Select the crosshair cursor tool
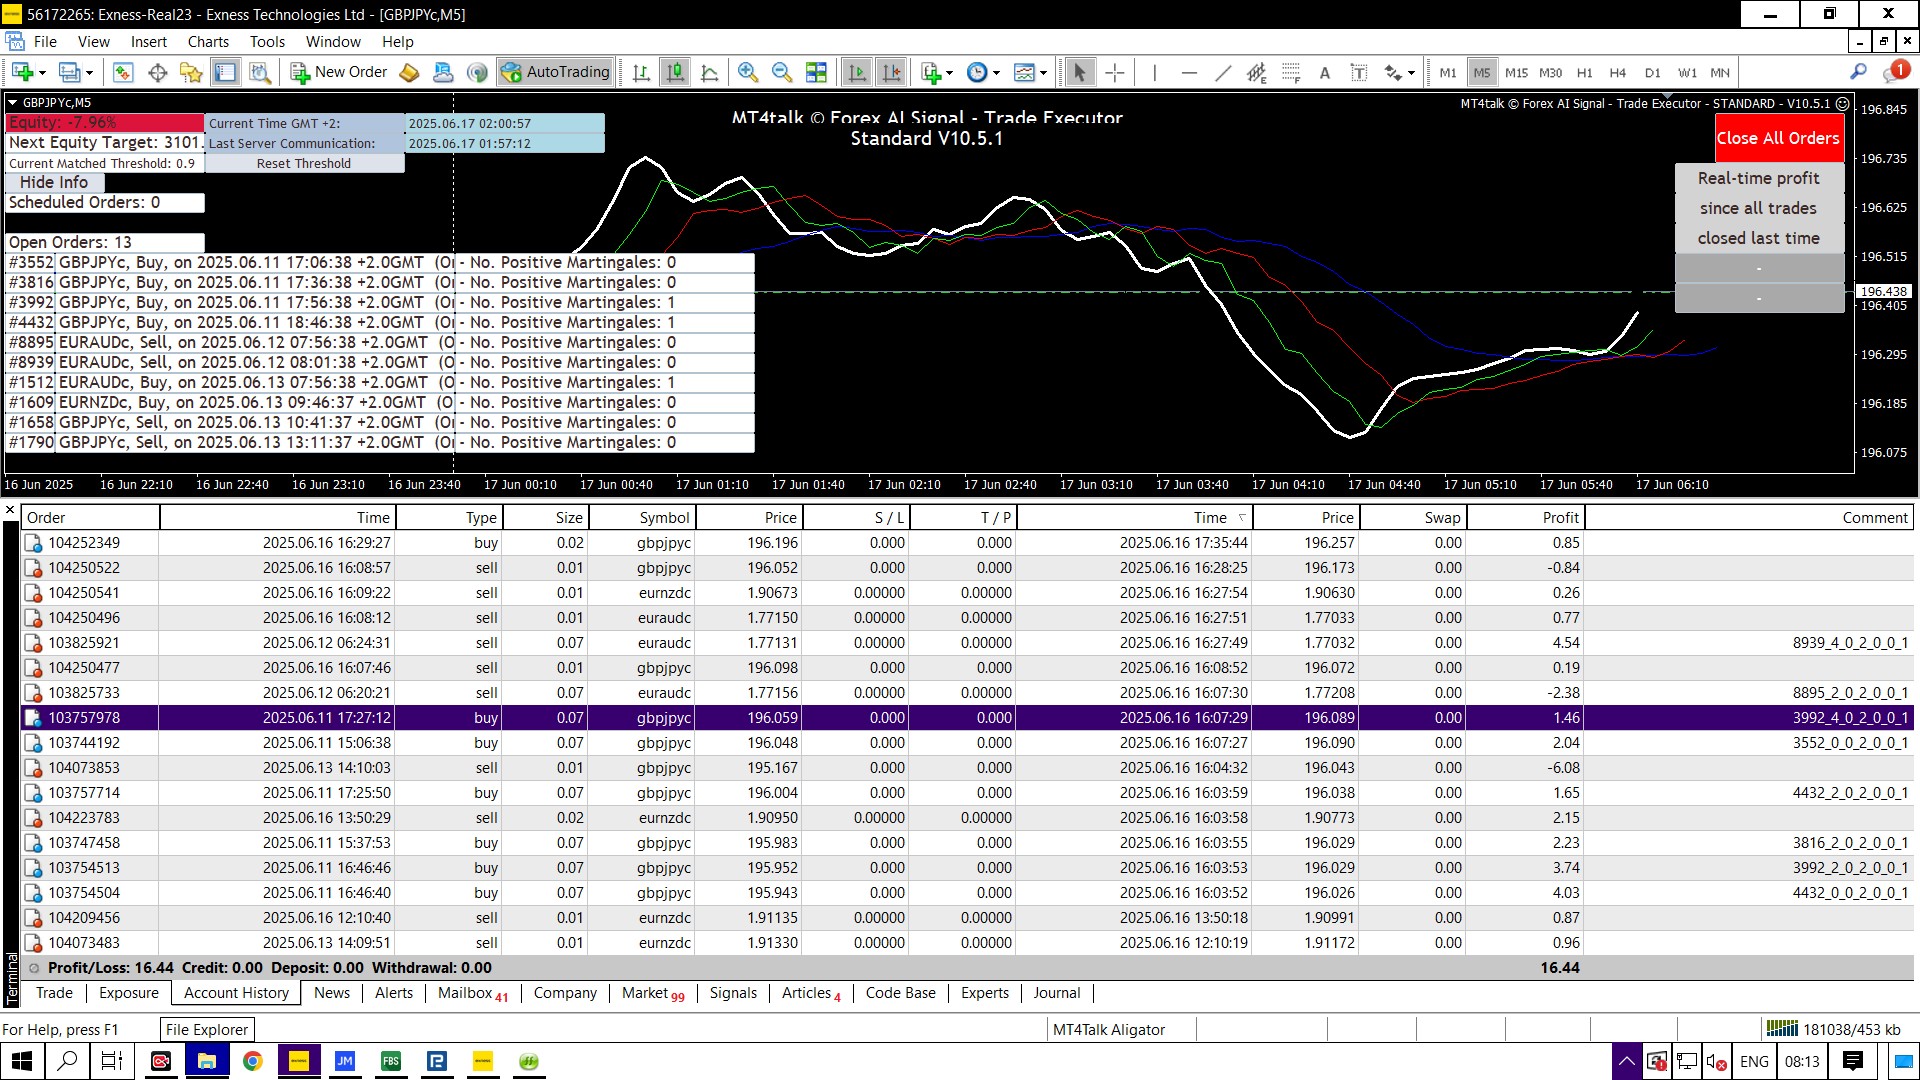The width and height of the screenshot is (1920, 1080). [x=1115, y=72]
